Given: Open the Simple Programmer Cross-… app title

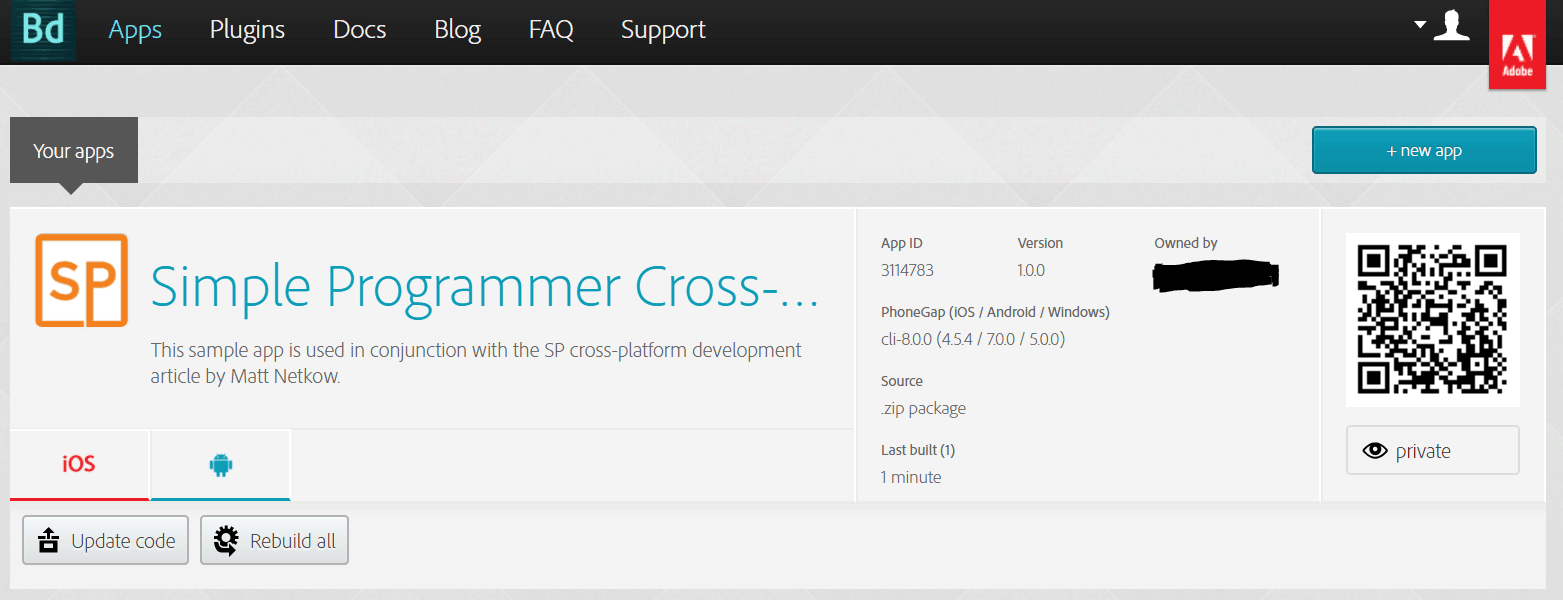Looking at the screenshot, I should [x=484, y=286].
